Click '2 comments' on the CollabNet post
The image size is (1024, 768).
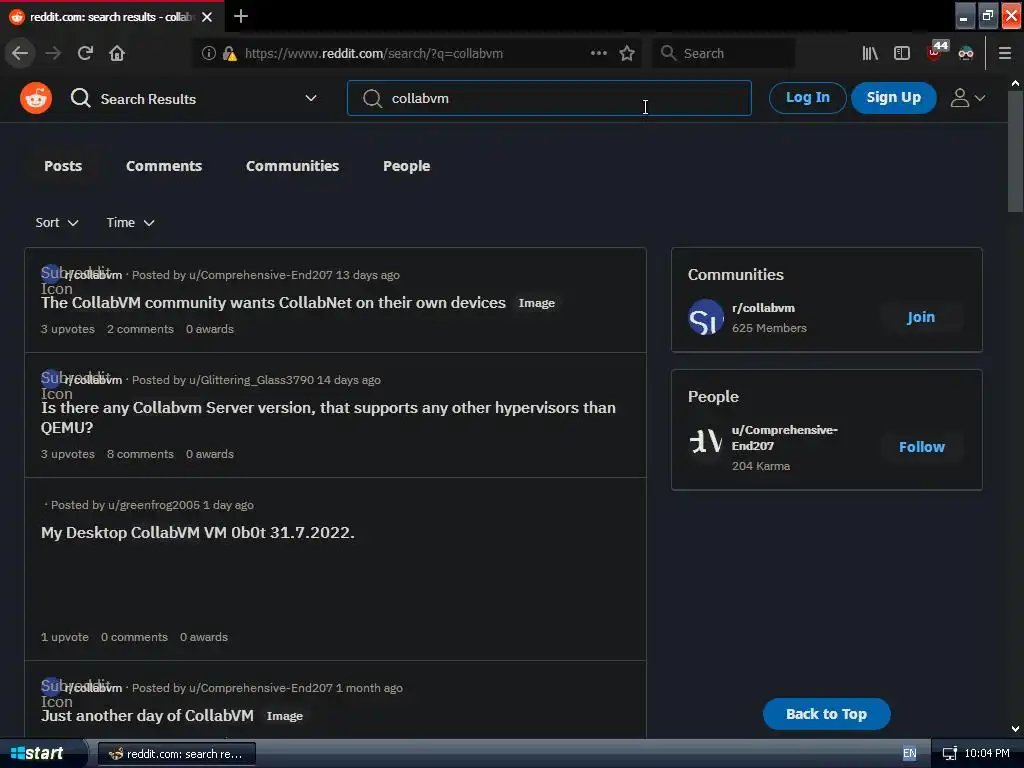[140, 329]
